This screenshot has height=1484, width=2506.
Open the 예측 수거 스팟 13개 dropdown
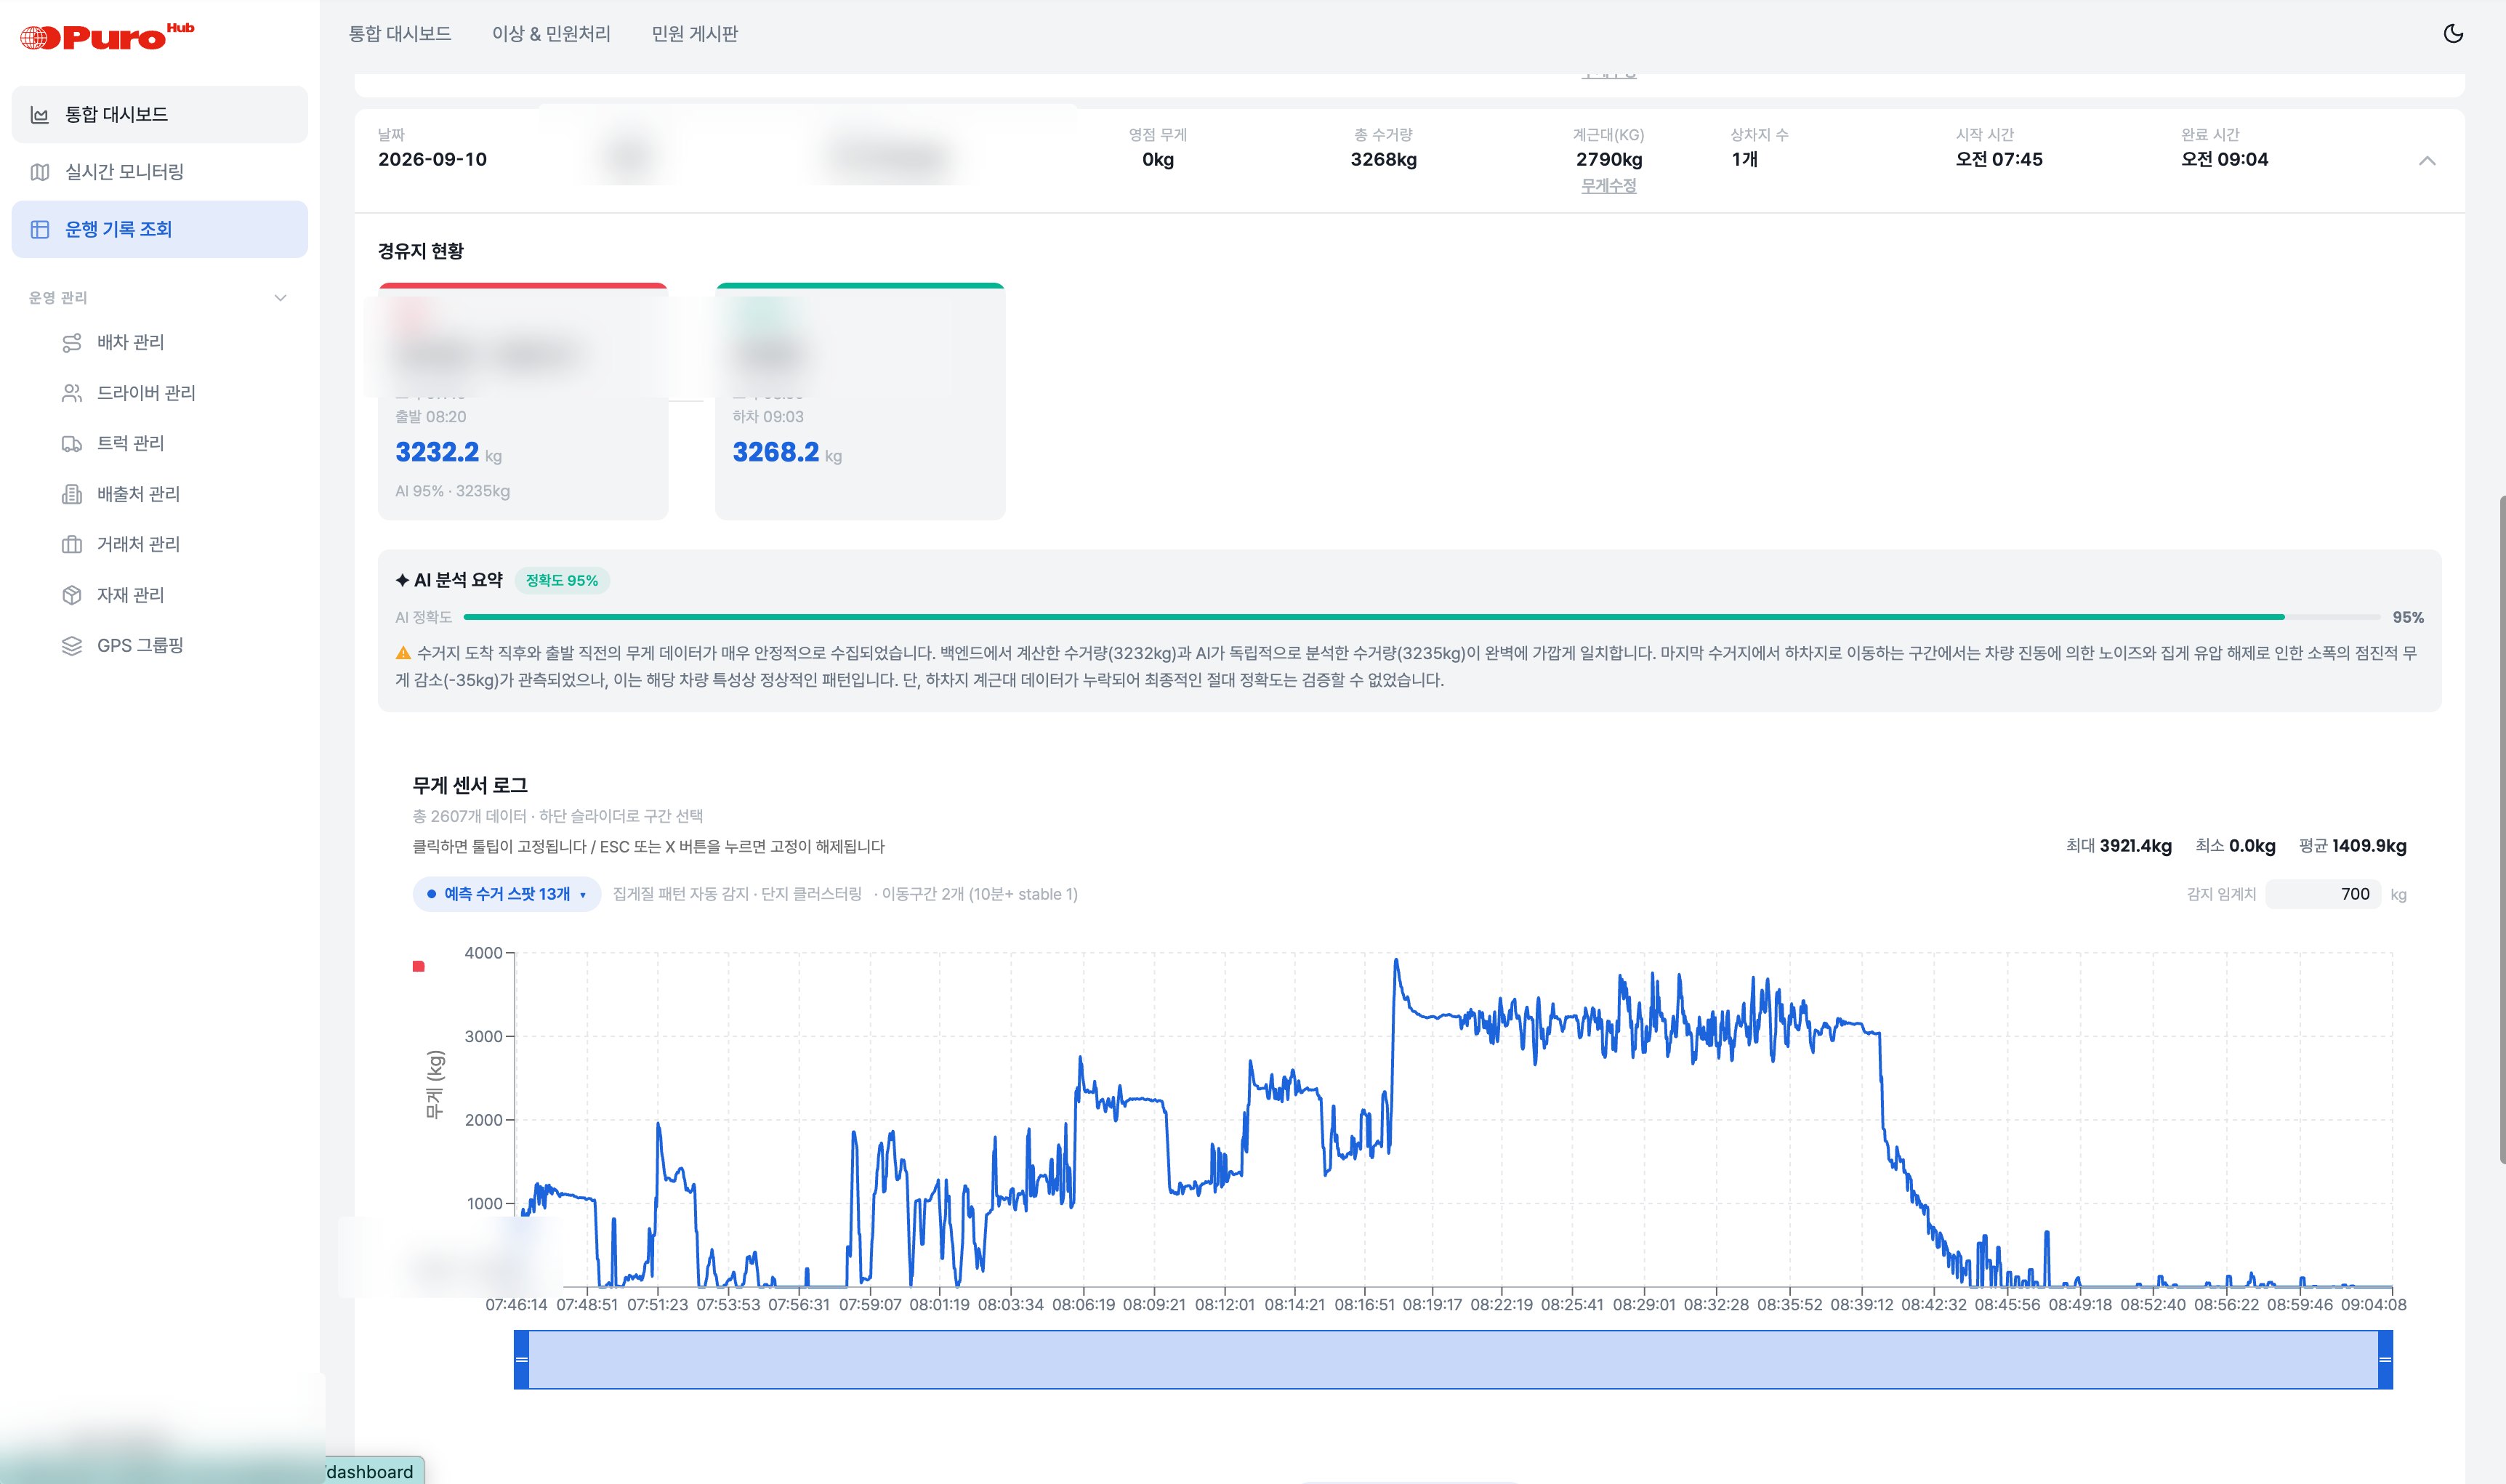click(507, 894)
